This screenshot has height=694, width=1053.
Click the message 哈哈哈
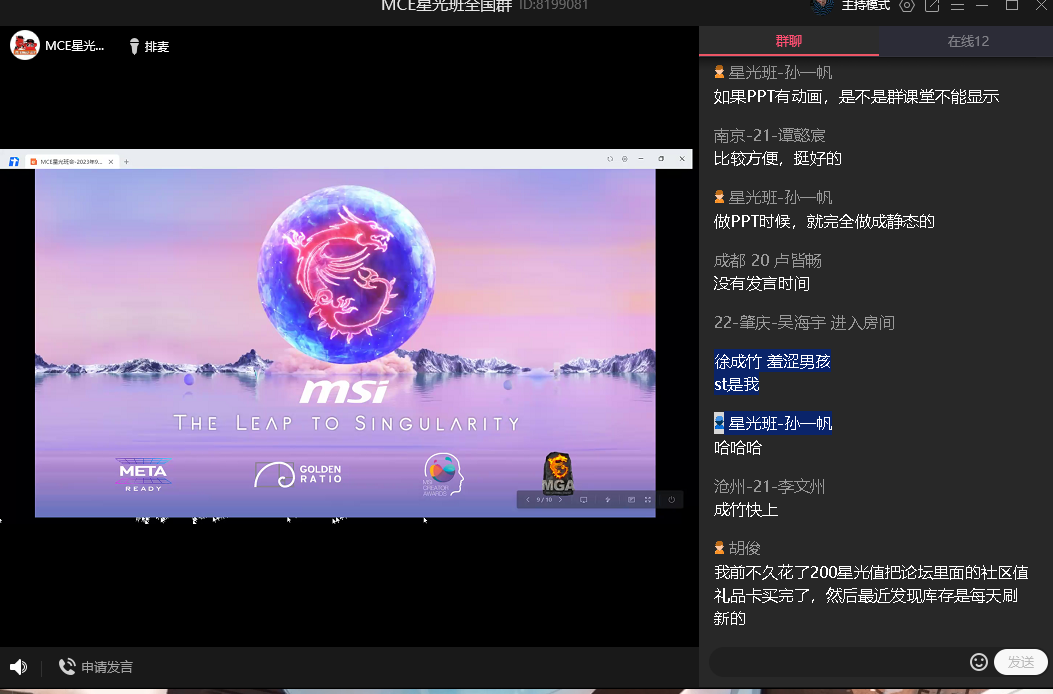pos(738,447)
